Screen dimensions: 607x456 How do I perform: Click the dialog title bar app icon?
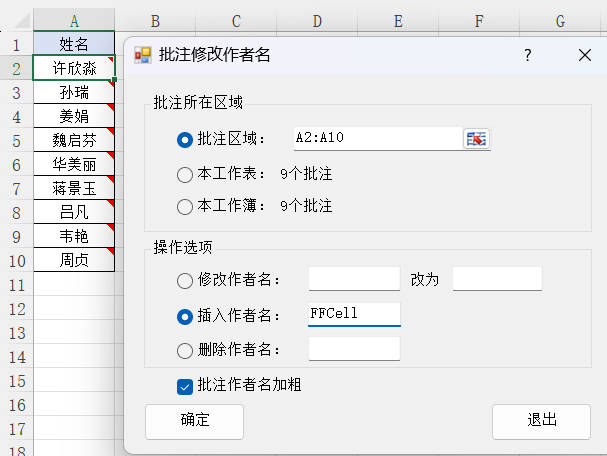(x=143, y=56)
